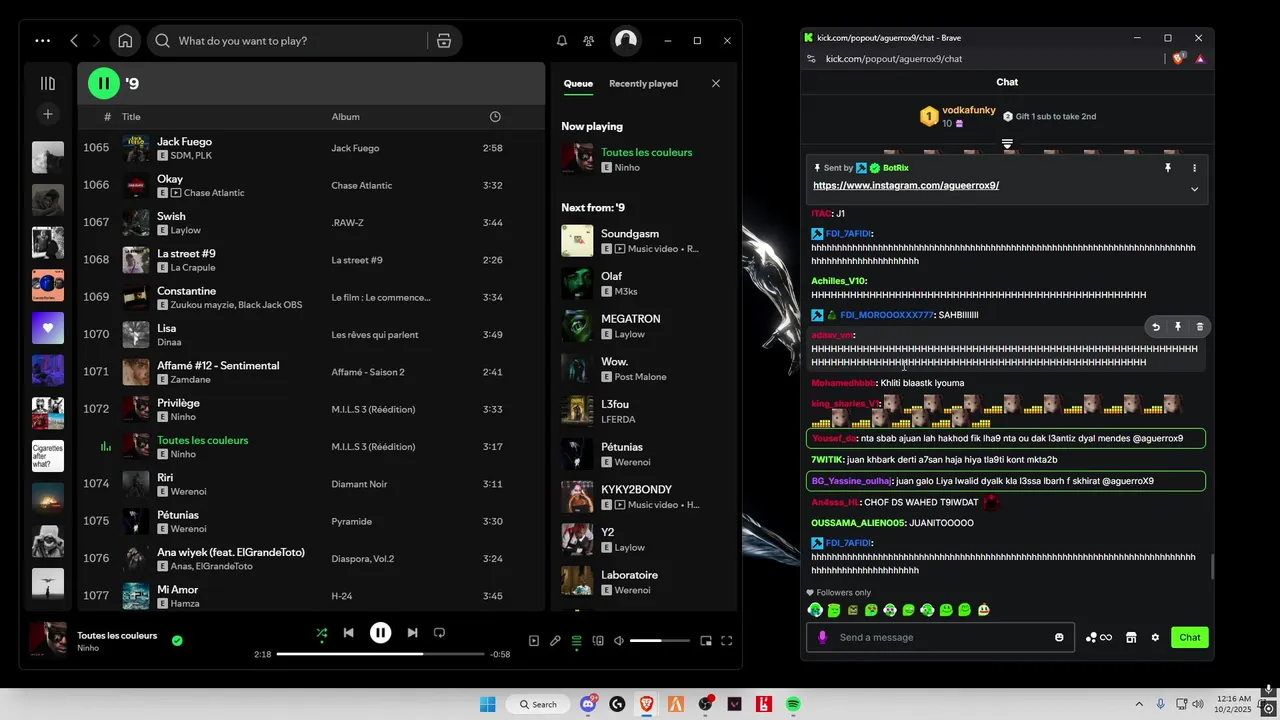Select the Queue tab
The width and height of the screenshot is (1280, 720).
pyautogui.click(x=578, y=84)
